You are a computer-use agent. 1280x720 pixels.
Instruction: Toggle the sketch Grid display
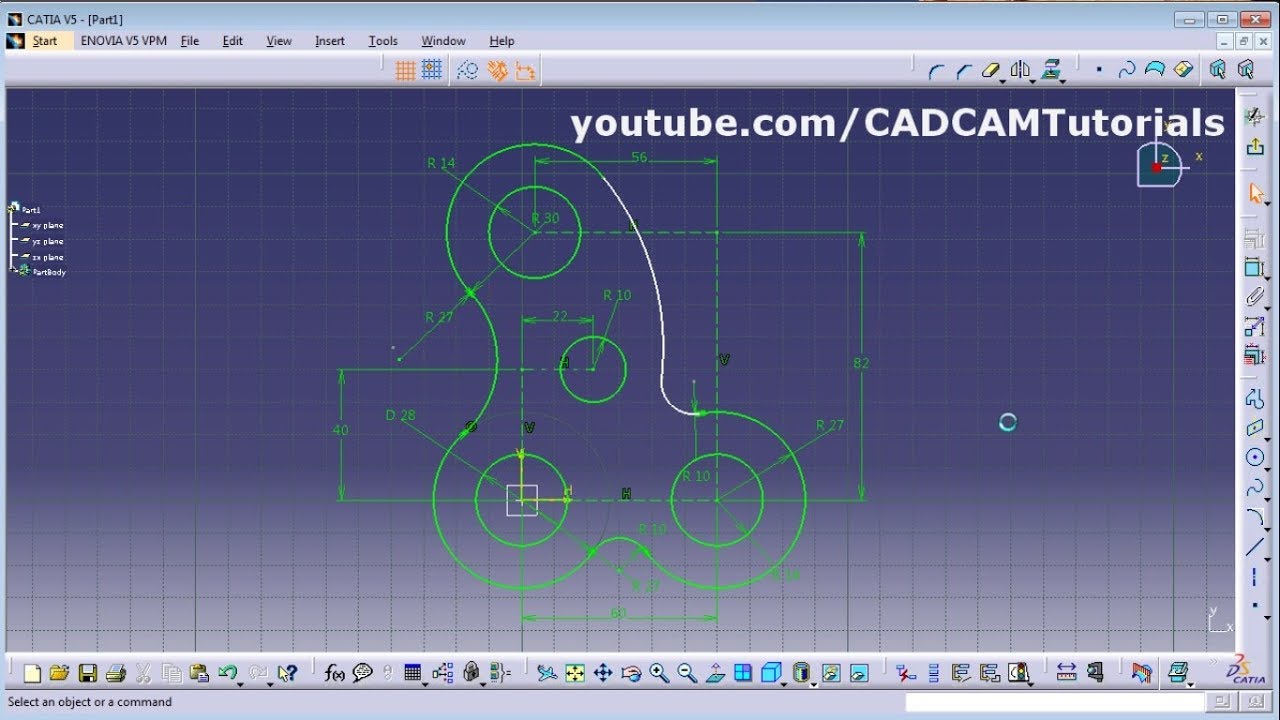coord(405,70)
